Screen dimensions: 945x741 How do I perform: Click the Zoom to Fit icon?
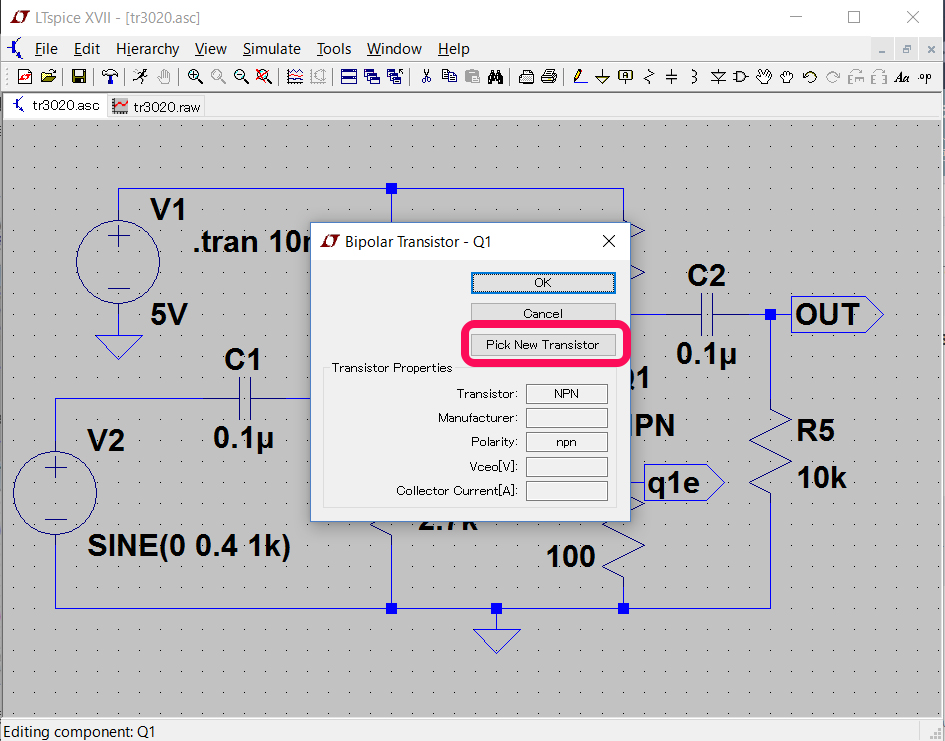263,76
